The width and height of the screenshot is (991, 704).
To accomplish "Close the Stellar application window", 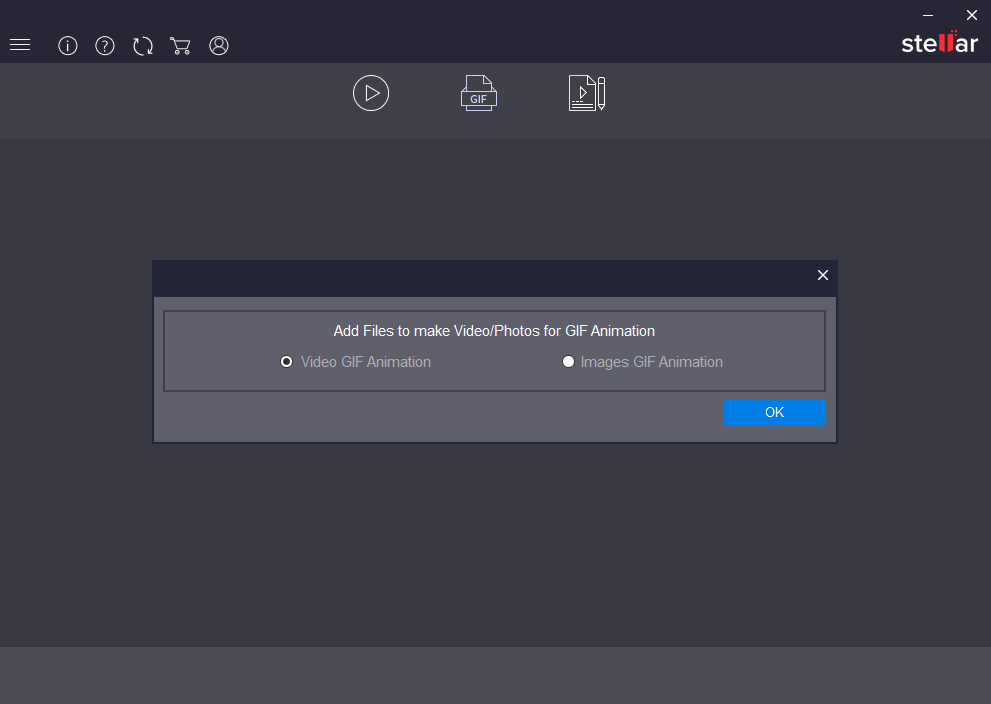I will point(971,15).
